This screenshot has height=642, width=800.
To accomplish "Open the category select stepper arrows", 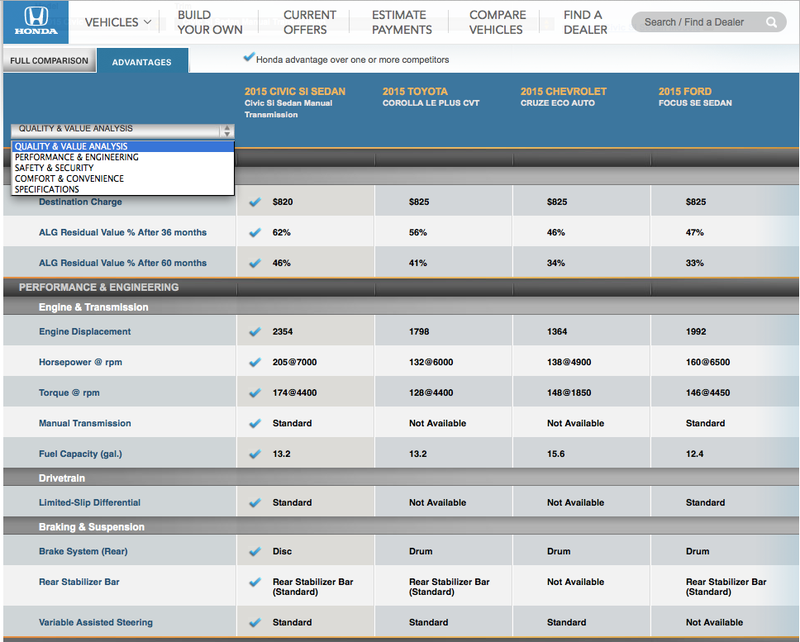I will tap(227, 131).
